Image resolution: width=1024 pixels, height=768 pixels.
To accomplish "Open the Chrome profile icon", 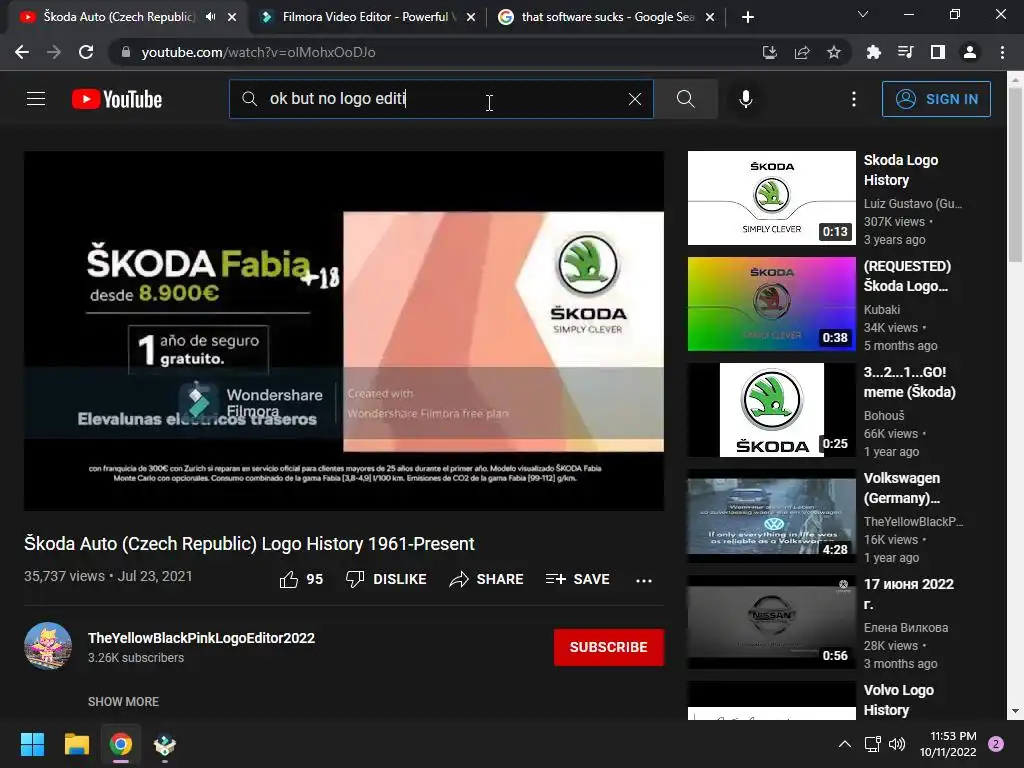I will 970,52.
